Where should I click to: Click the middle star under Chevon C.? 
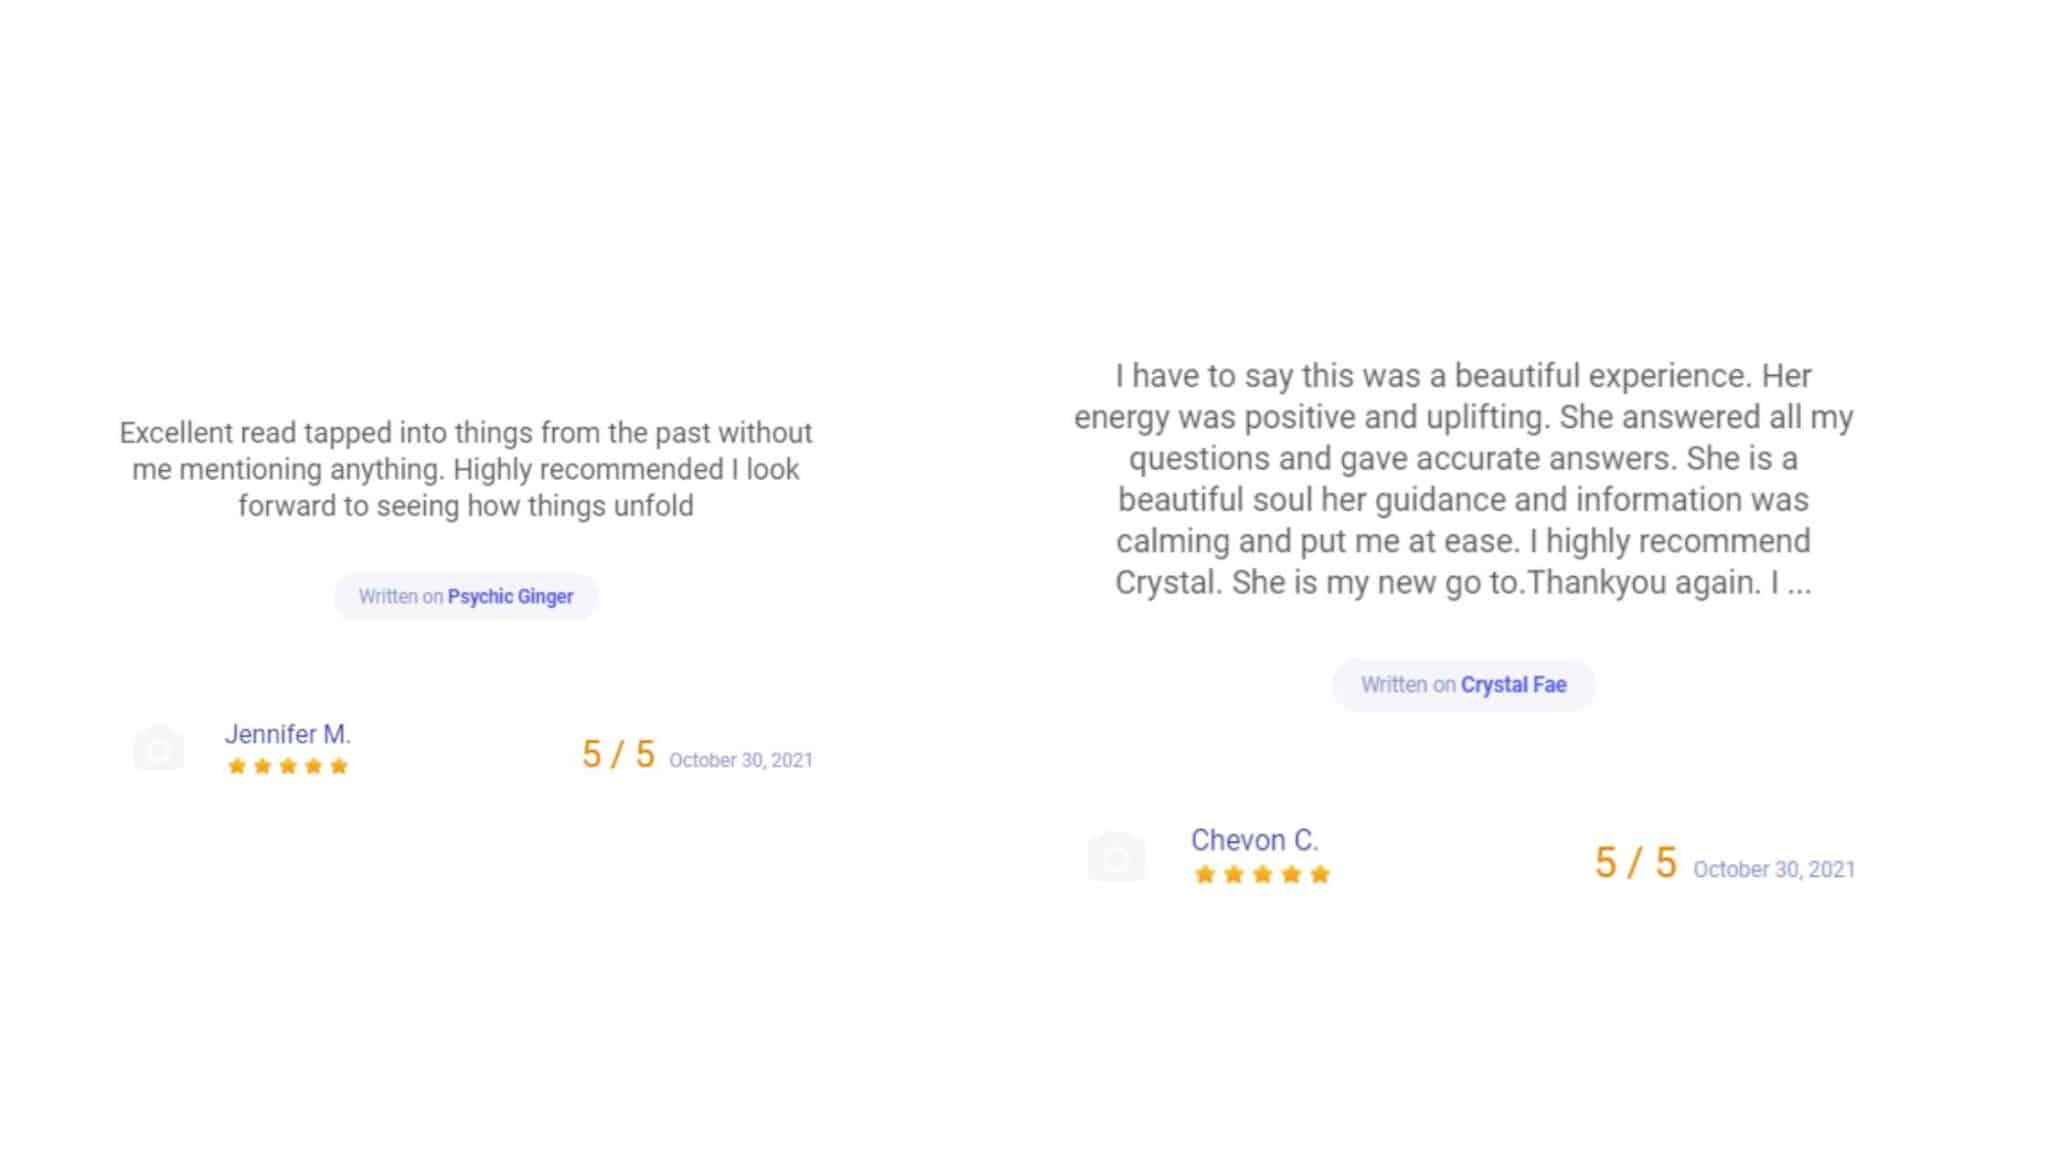pos(1262,875)
